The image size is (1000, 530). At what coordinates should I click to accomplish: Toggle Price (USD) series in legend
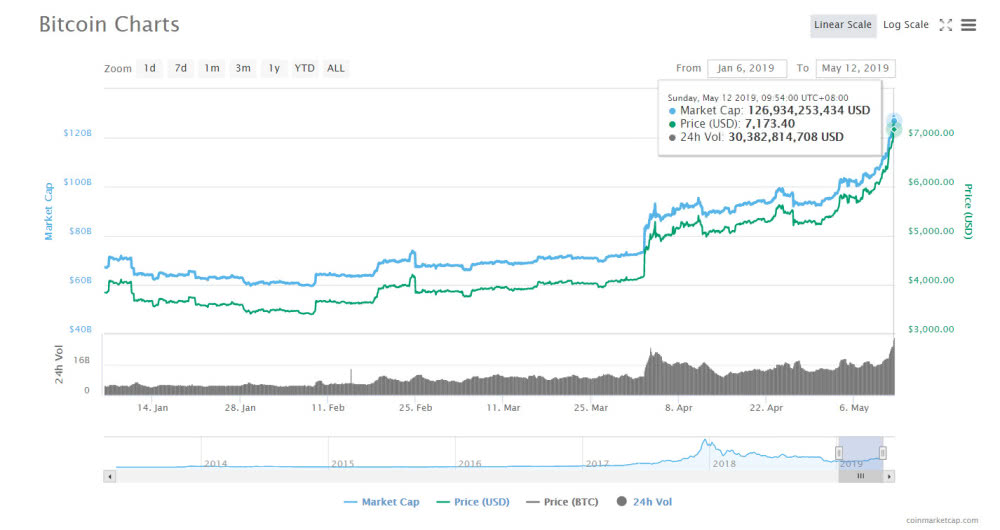(473, 502)
